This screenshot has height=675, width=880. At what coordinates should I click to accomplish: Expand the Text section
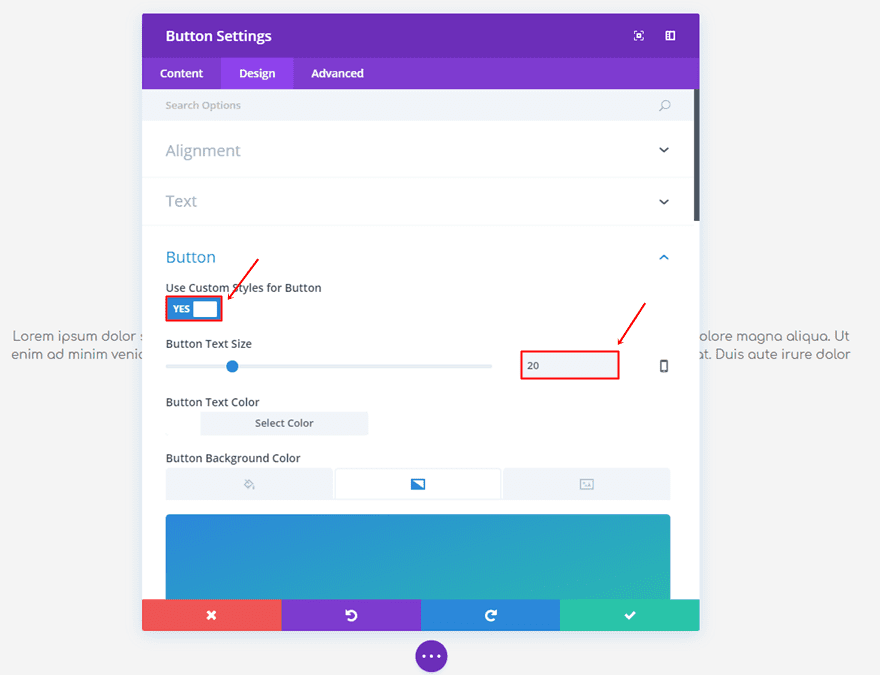click(664, 201)
